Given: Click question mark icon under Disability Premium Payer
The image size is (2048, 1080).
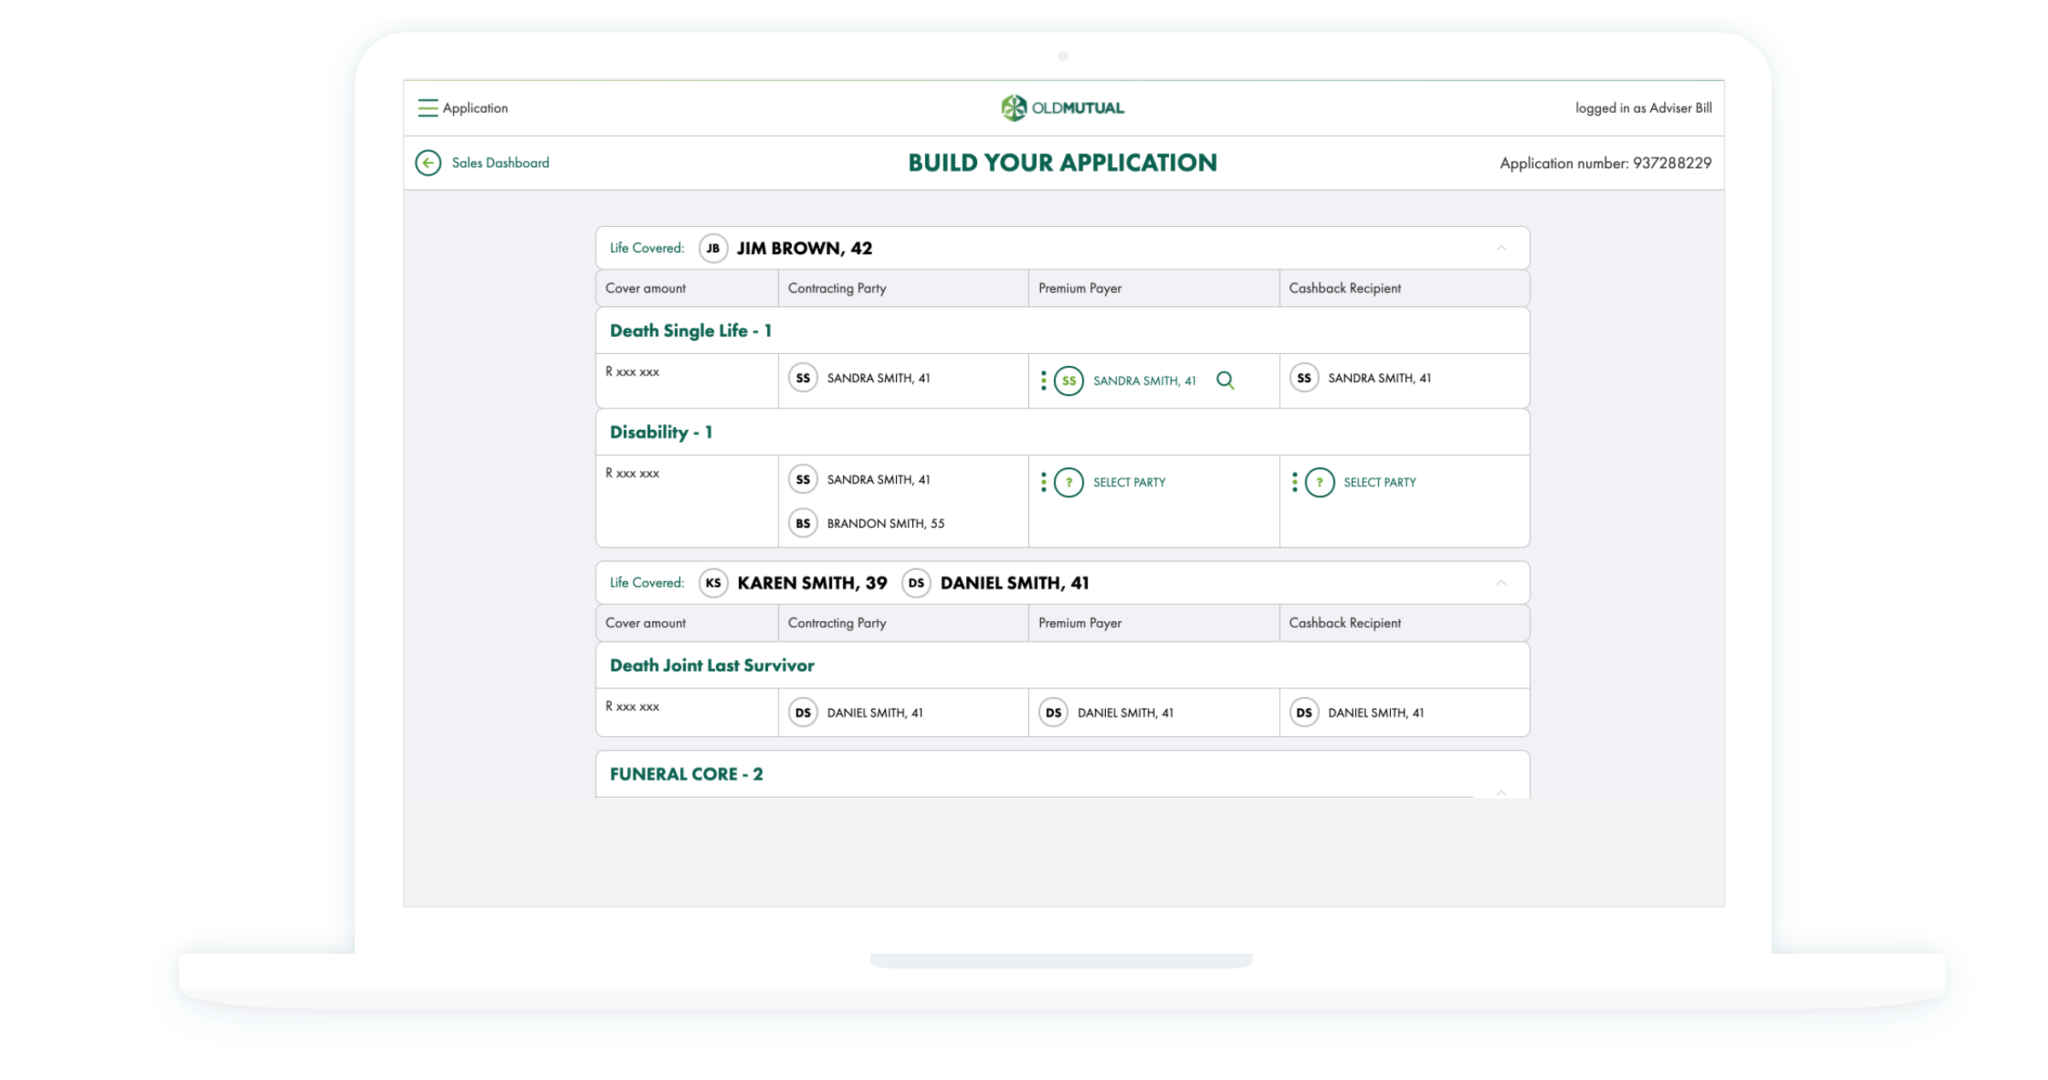Looking at the screenshot, I should coord(1069,482).
